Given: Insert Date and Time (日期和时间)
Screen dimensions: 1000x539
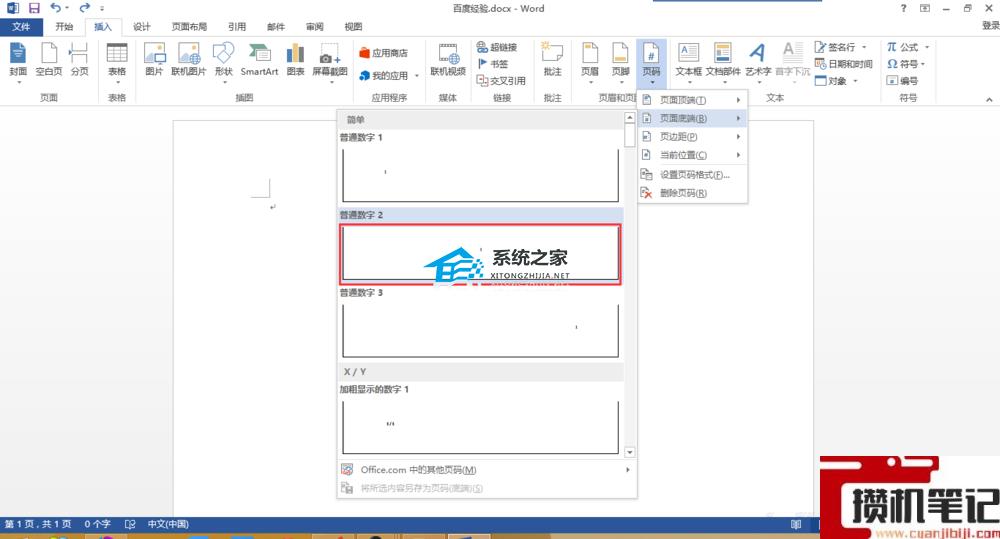Looking at the screenshot, I should [843, 64].
